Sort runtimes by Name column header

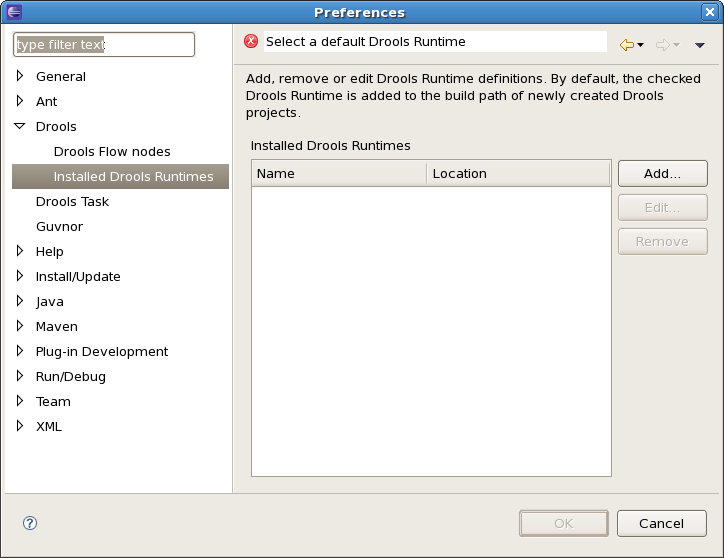pyautogui.click(x=338, y=174)
